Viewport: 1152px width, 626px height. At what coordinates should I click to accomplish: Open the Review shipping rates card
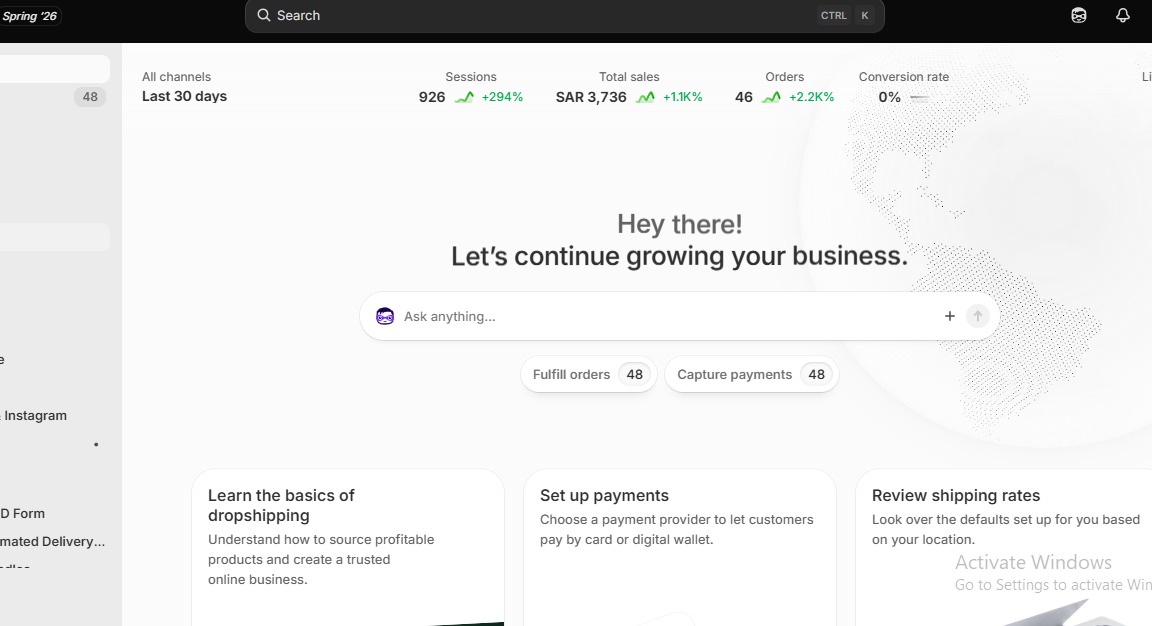pyautogui.click(x=1004, y=547)
